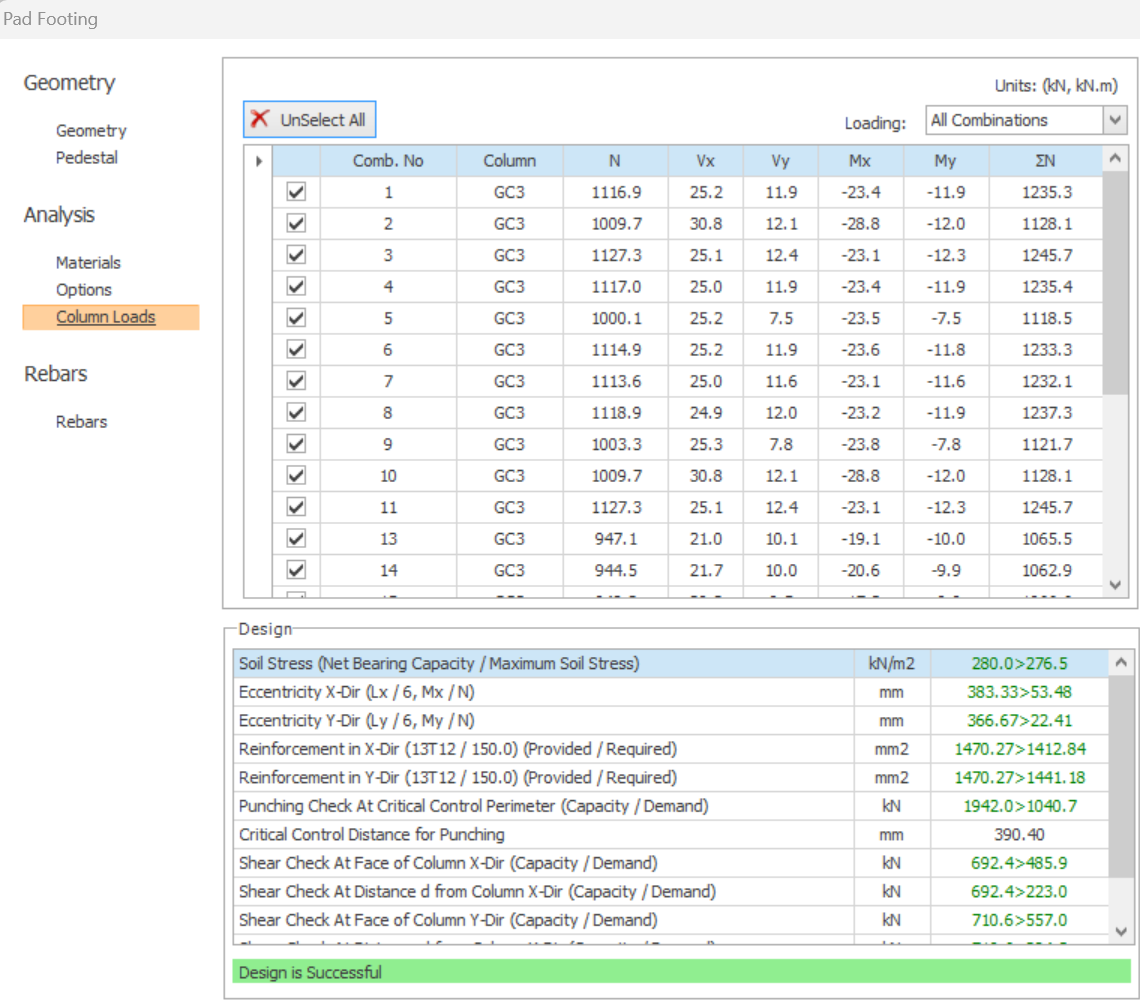Click down arrow of Design results scrollbar
This screenshot has height=1002, width=1140.
point(1120,931)
